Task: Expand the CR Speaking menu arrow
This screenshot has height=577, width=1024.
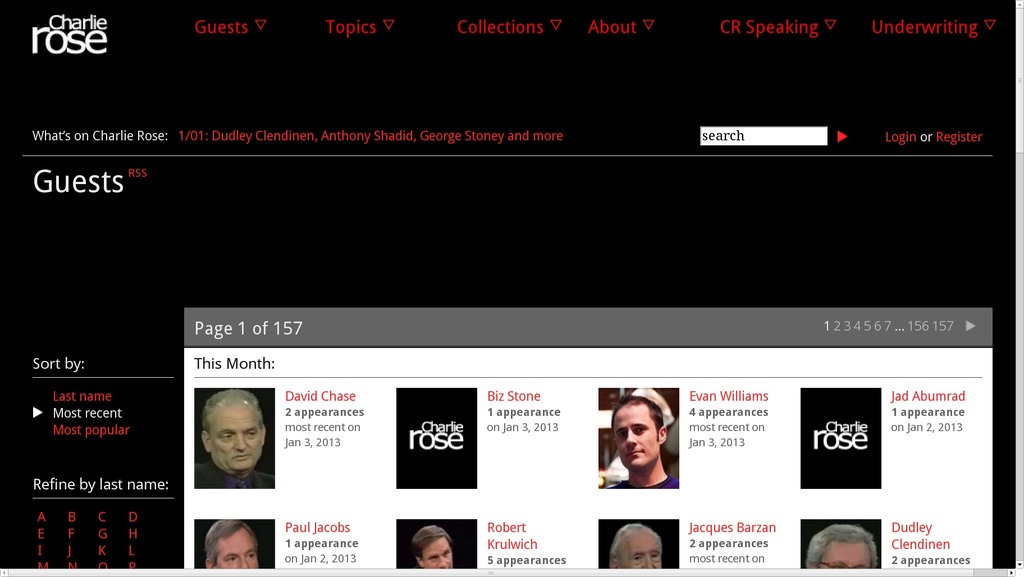Action: click(830, 25)
